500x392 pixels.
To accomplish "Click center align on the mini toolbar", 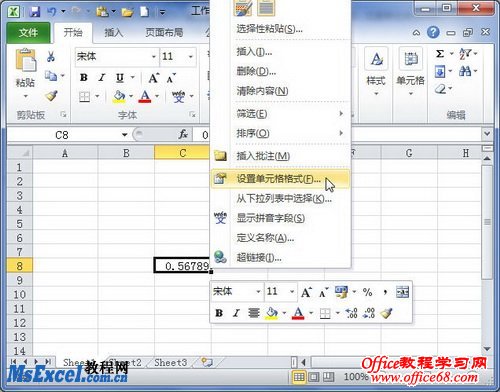I will pyautogui.click(x=254, y=313).
